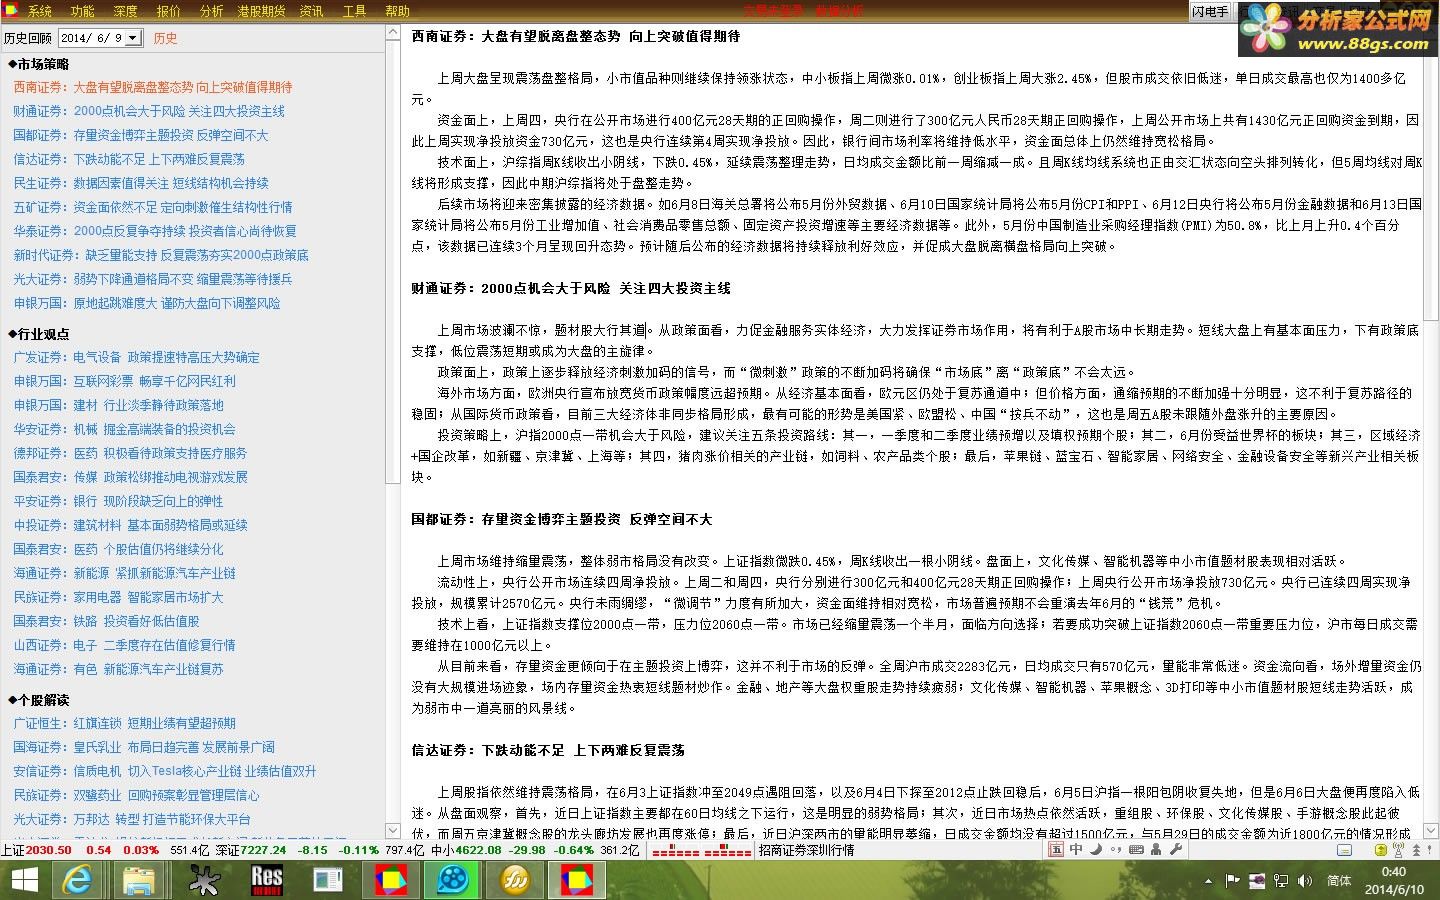Image resolution: width=1440 pixels, height=900 pixels.
Task: Open the 帮助 menu
Action: coord(397,11)
